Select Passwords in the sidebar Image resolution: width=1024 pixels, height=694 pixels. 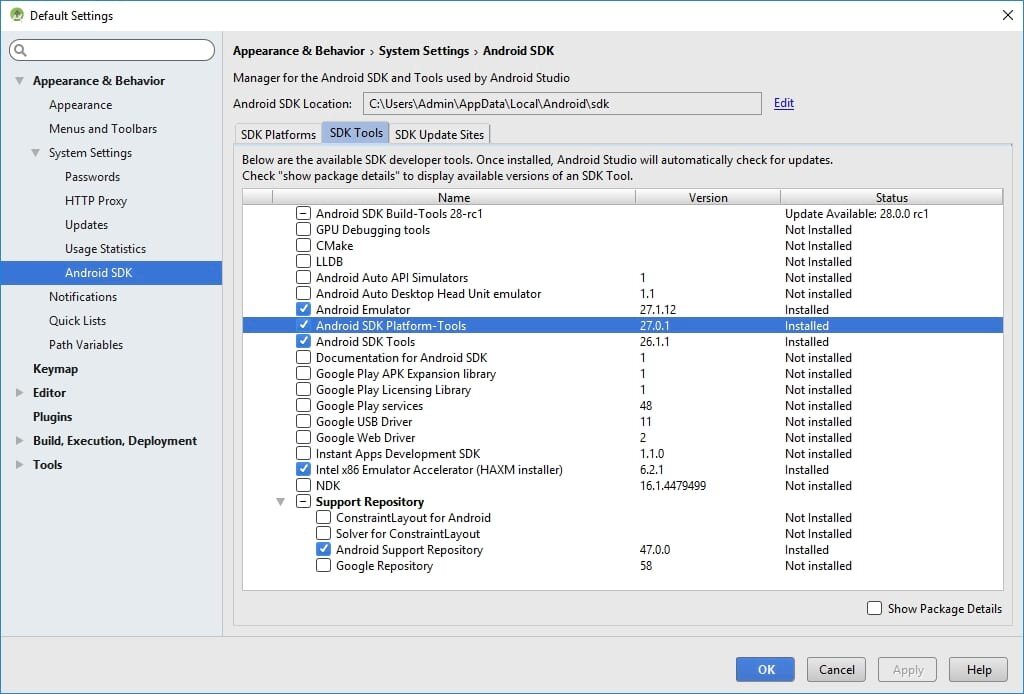[92, 177]
